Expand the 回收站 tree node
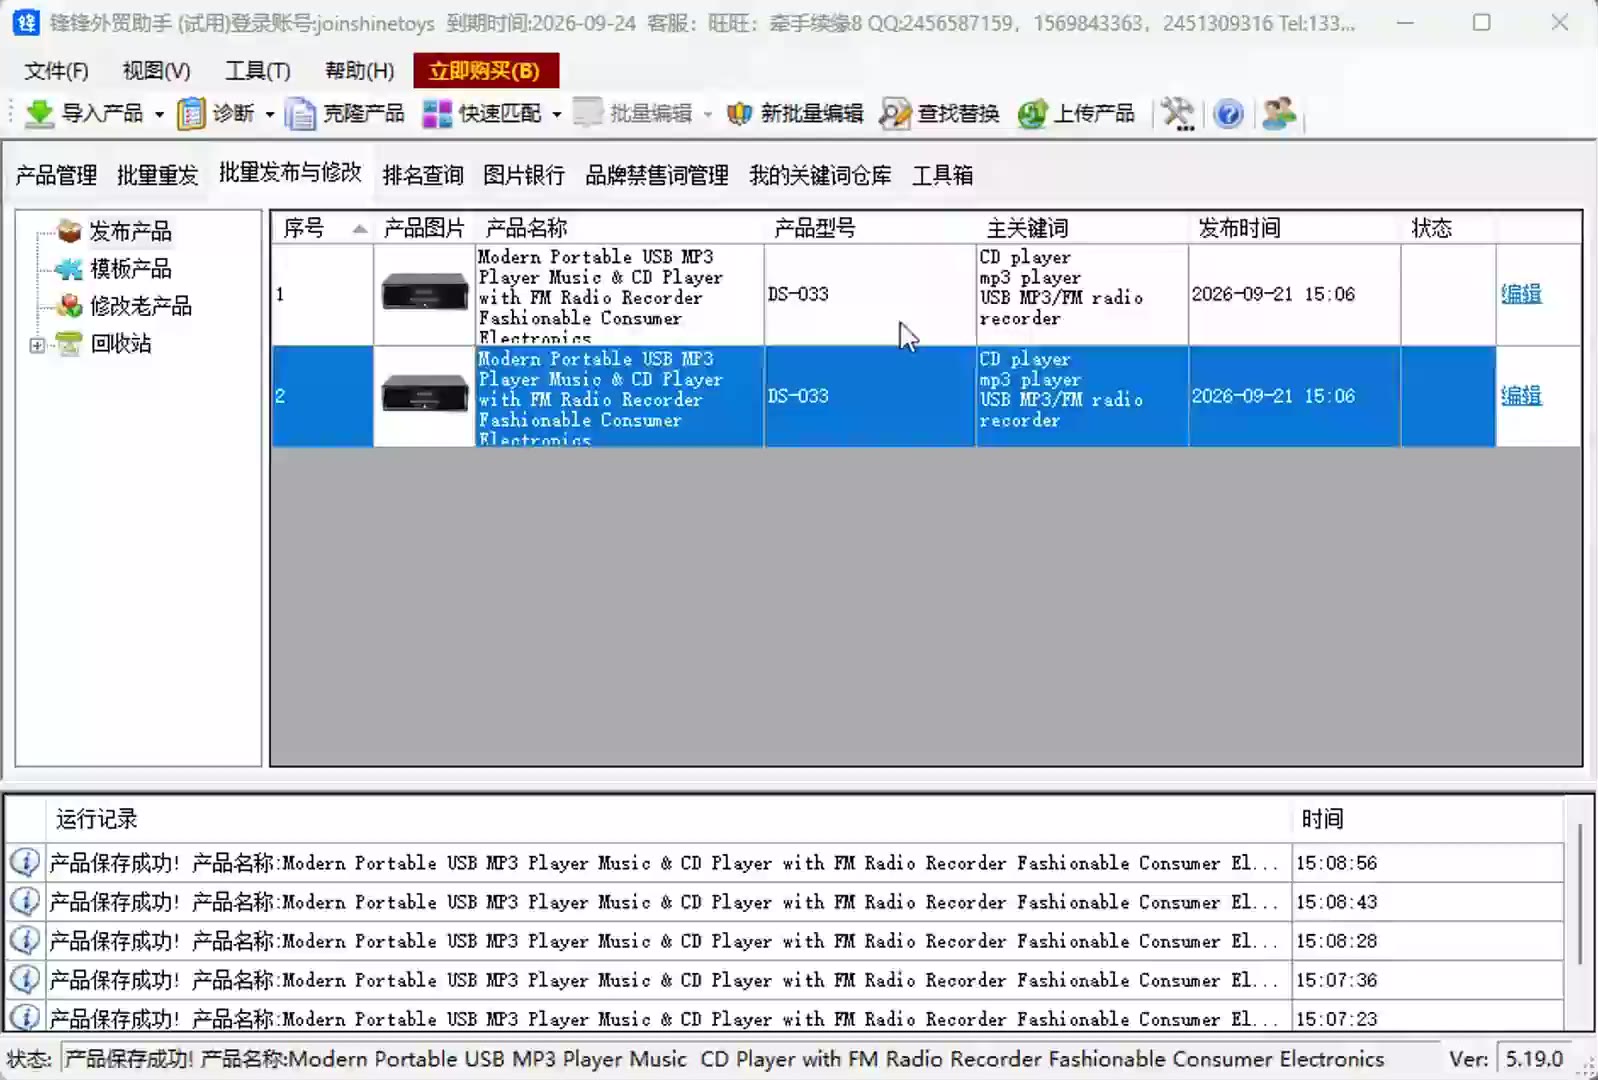Viewport: 1598px width, 1080px height. pos(37,345)
